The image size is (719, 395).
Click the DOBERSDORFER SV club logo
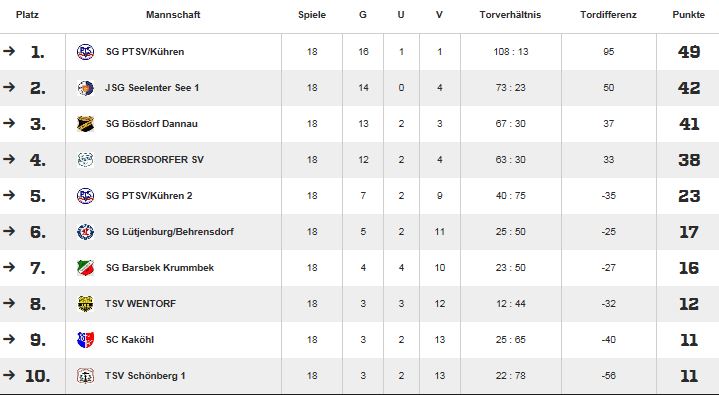tap(86, 160)
